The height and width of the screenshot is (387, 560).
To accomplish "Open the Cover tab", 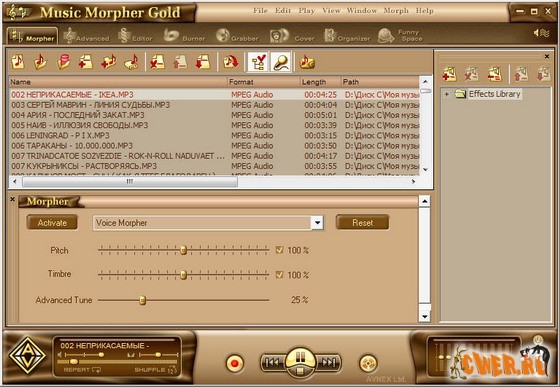I will tap(292, 36).
